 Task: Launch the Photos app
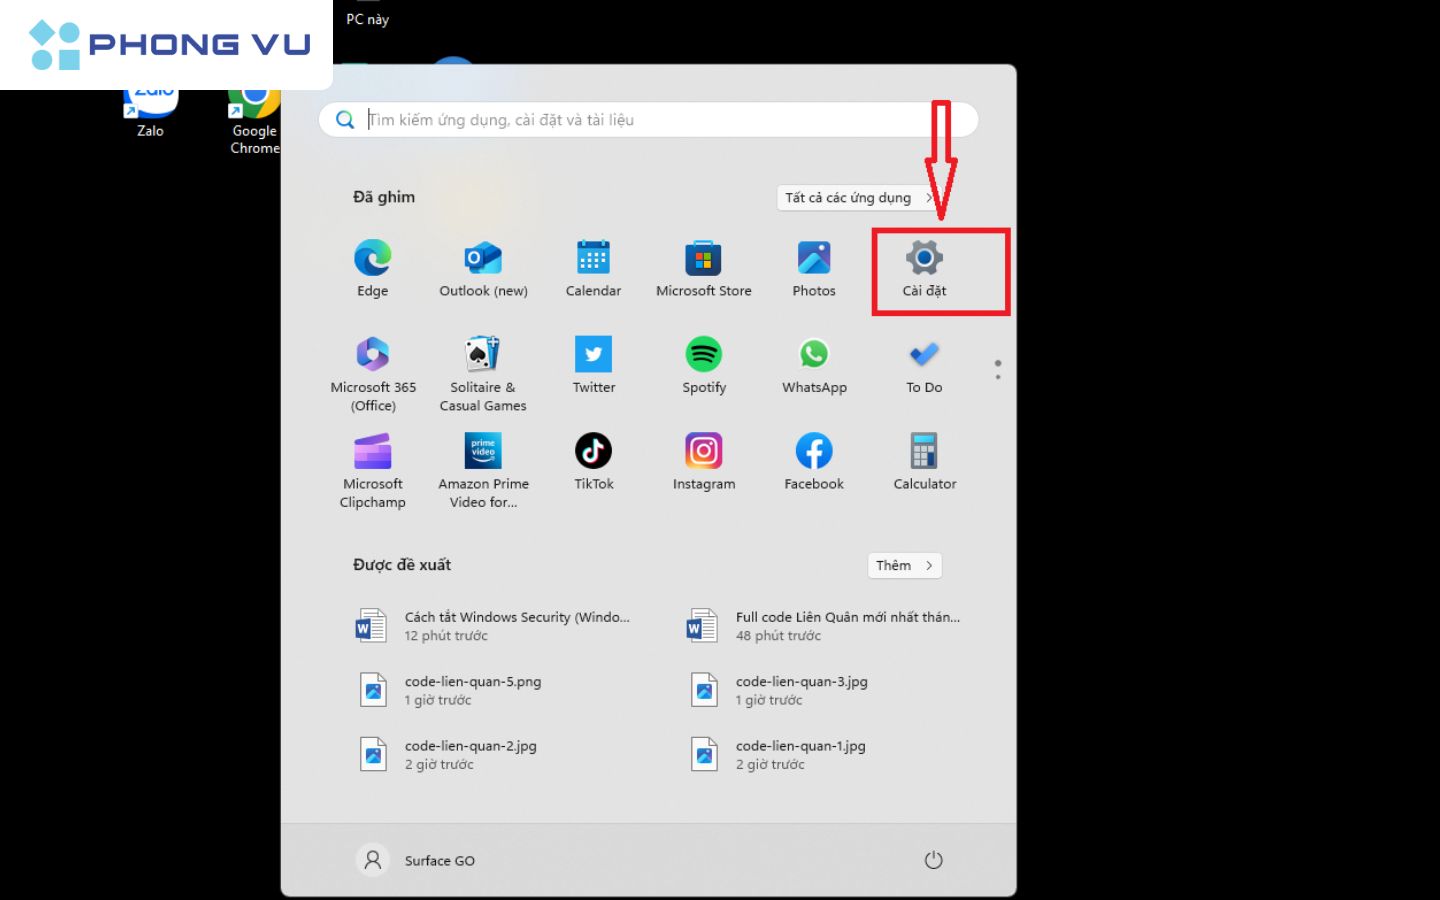click(x=813, y=268)
